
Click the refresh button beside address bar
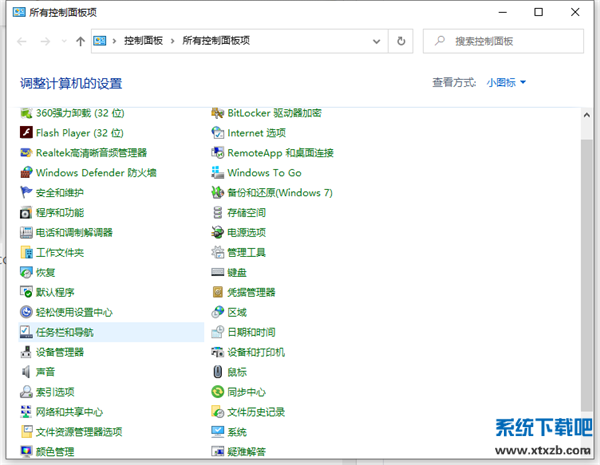(402, 41)
